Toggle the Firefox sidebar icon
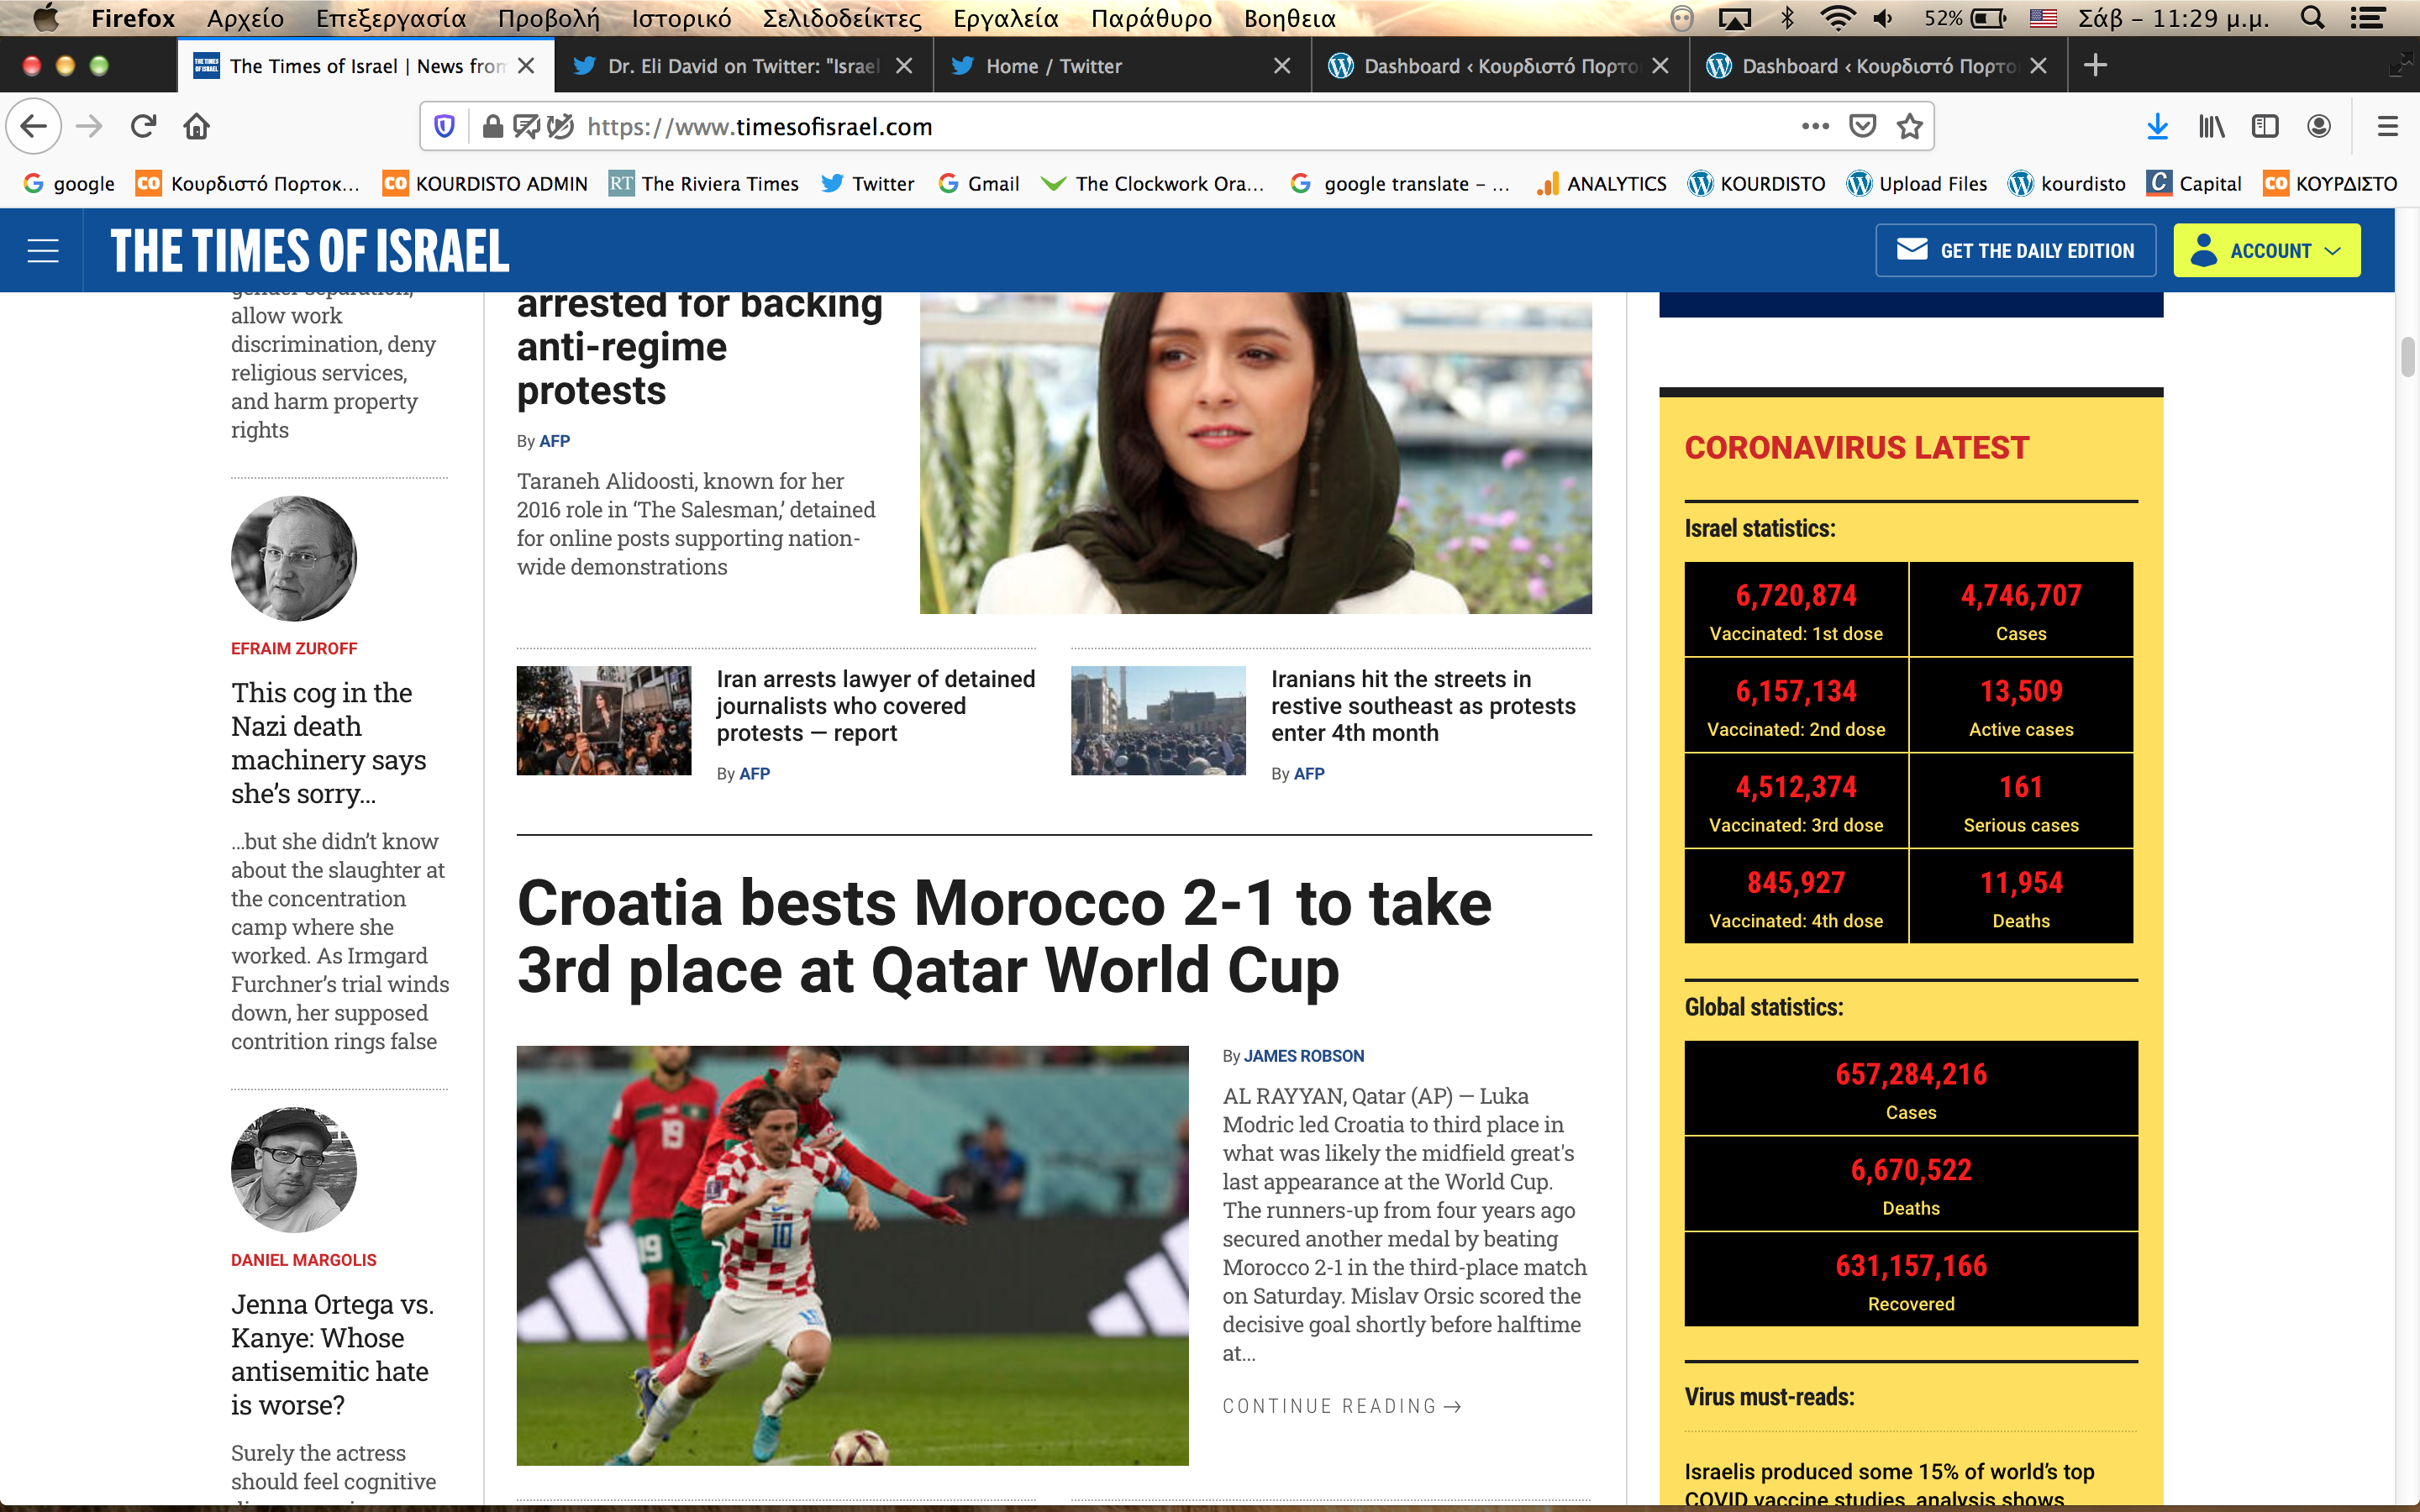Viewport: 2420px width, 1512px height. click(2265, 126)
